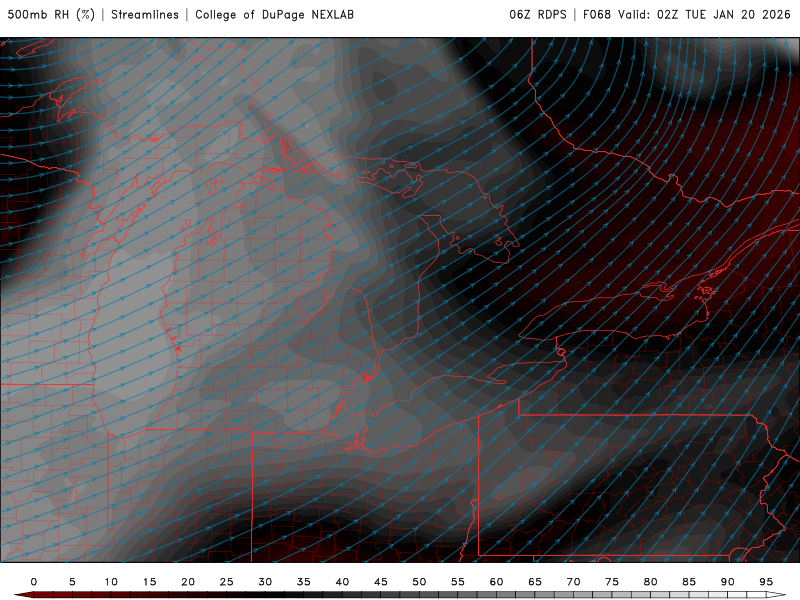Image resolution: width=800 pixels, height=600 pixels.
Task: Select the "30" label on the color scale
Action: pyautogui.click(x=265, y=582)
